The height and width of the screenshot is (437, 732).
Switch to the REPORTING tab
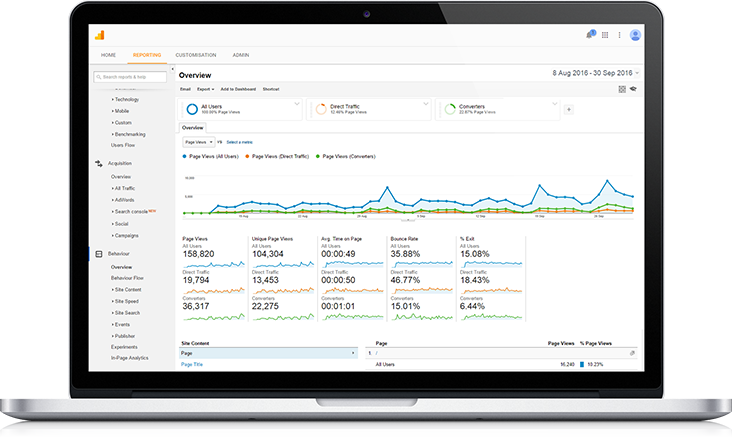[x=147, y=55]
